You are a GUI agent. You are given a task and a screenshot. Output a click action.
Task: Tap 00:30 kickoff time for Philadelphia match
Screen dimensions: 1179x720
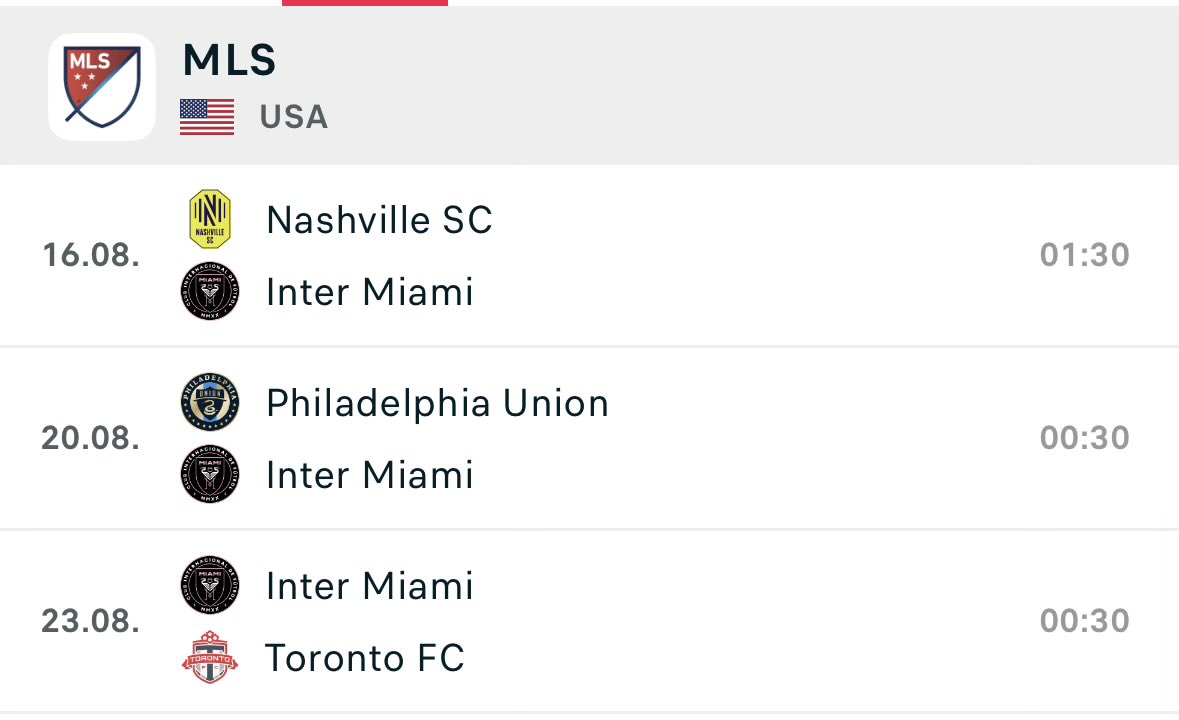click(1084, 438)
